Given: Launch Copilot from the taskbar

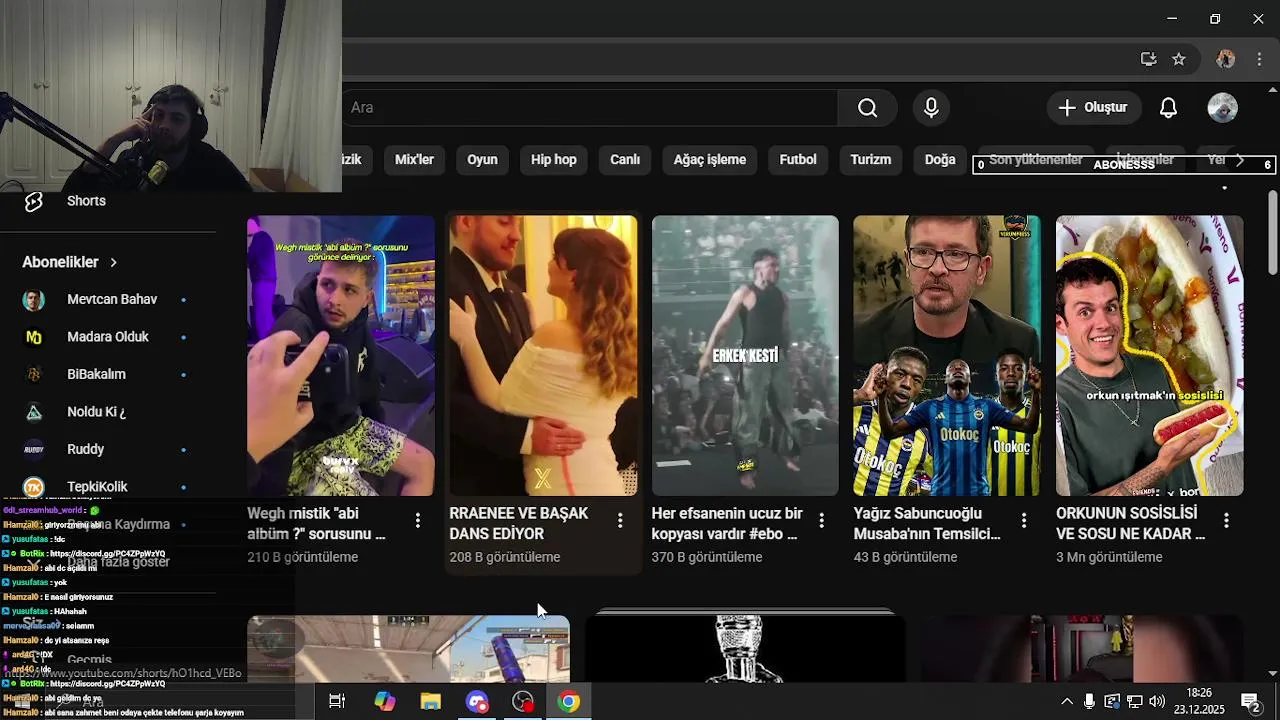Looking at the screenshot, I should (384, 702).
